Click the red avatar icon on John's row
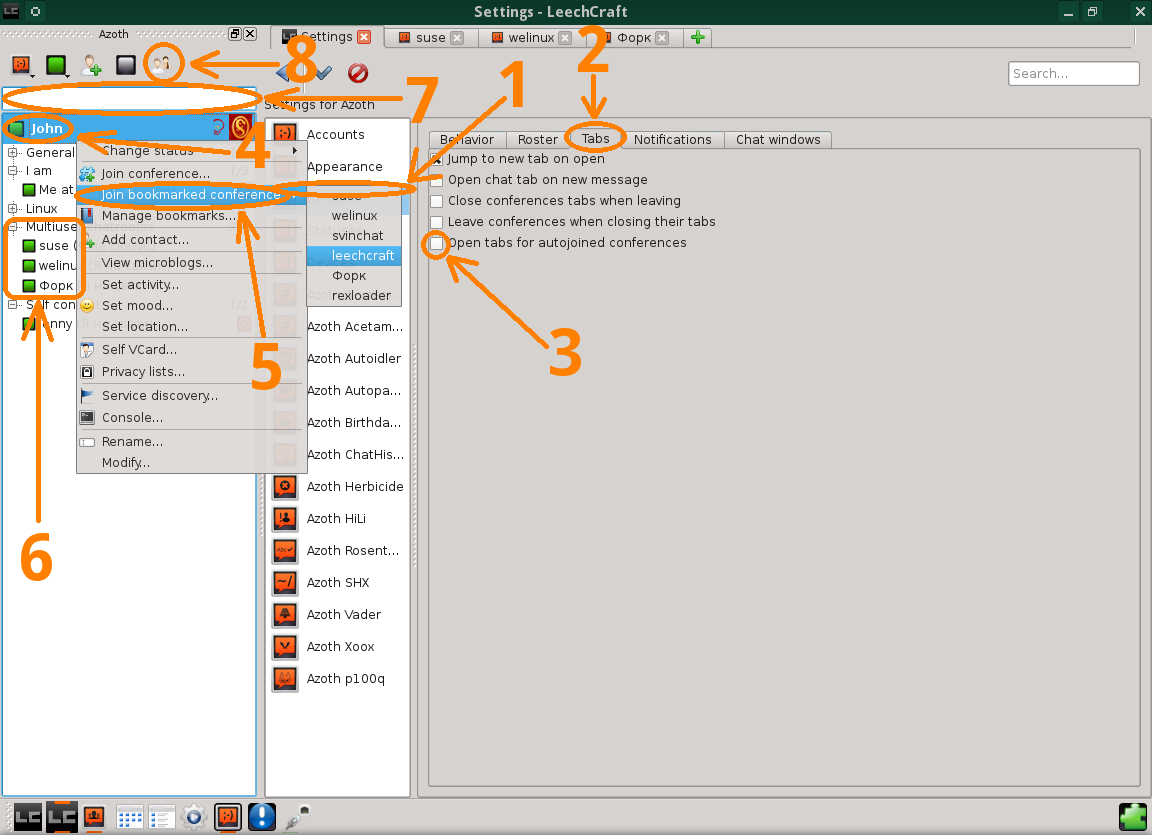 [241, 128]
